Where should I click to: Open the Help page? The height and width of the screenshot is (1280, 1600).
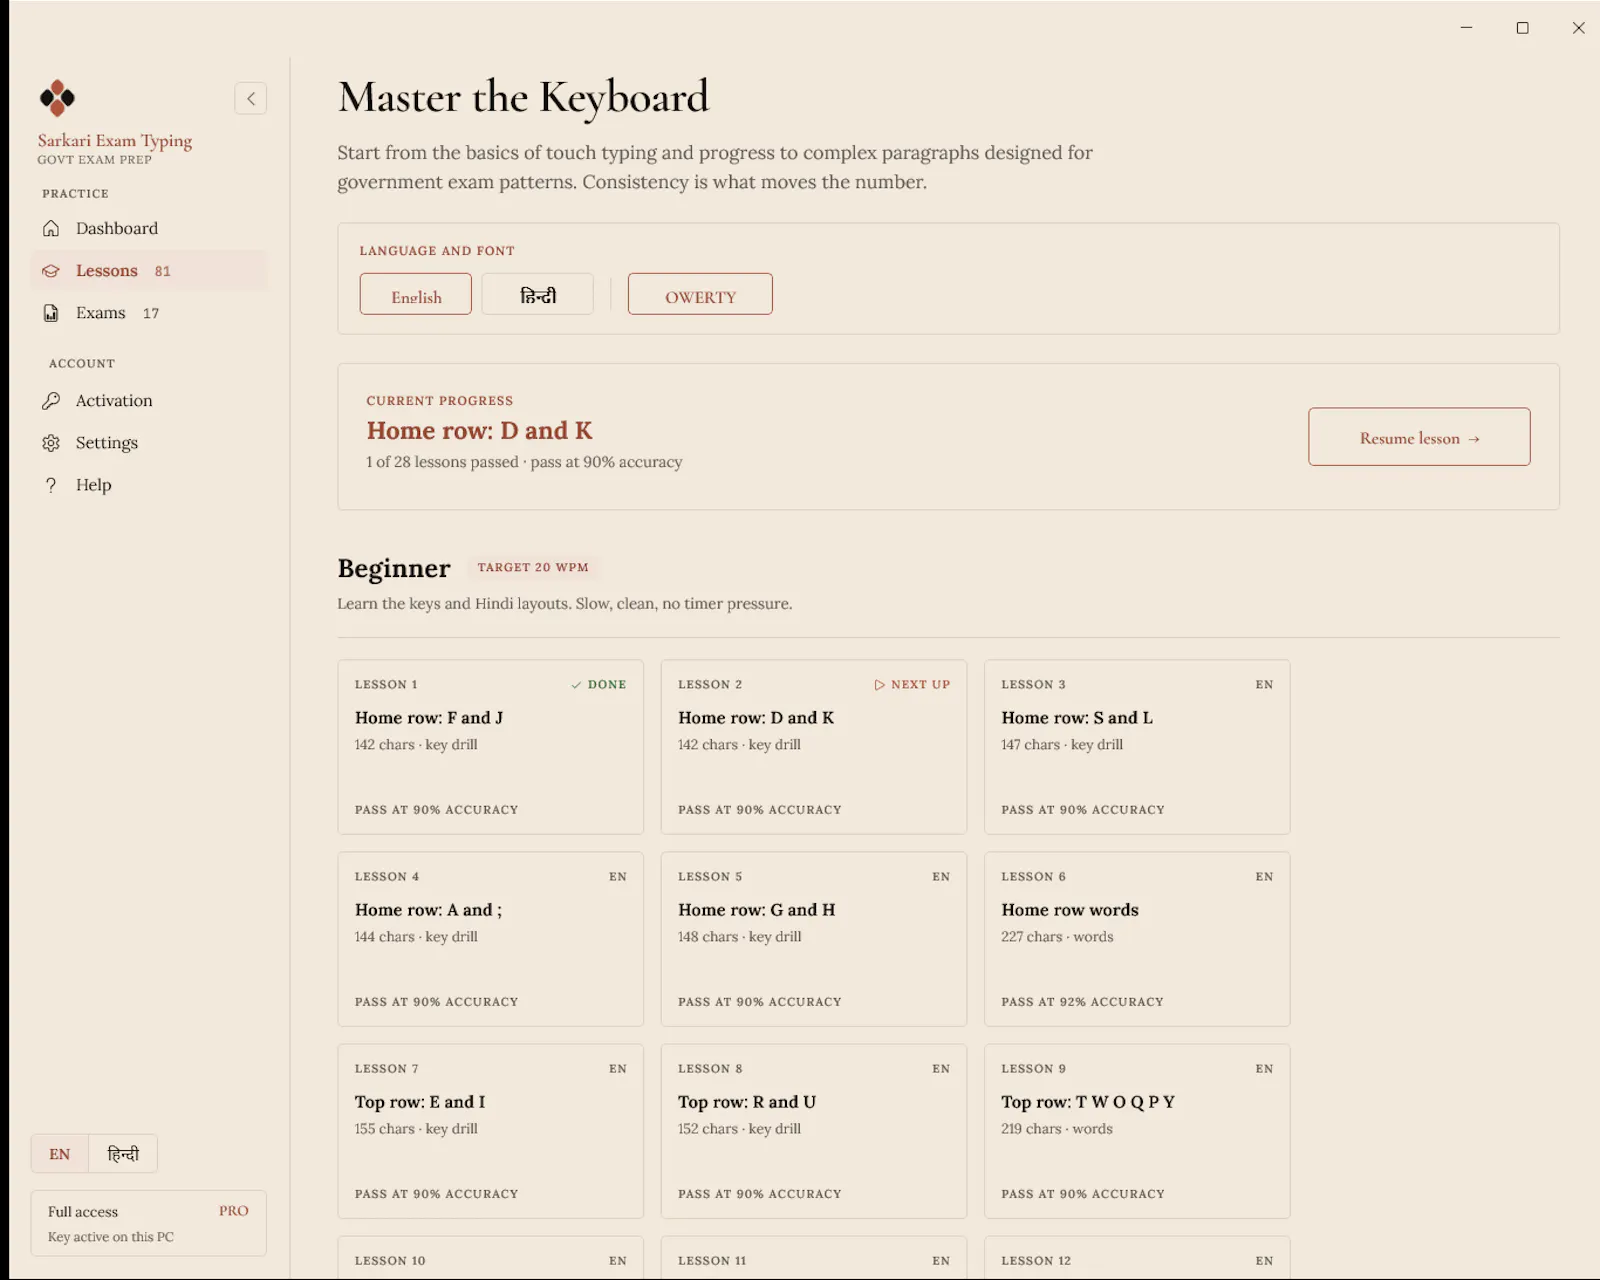(x=149, y=485)
